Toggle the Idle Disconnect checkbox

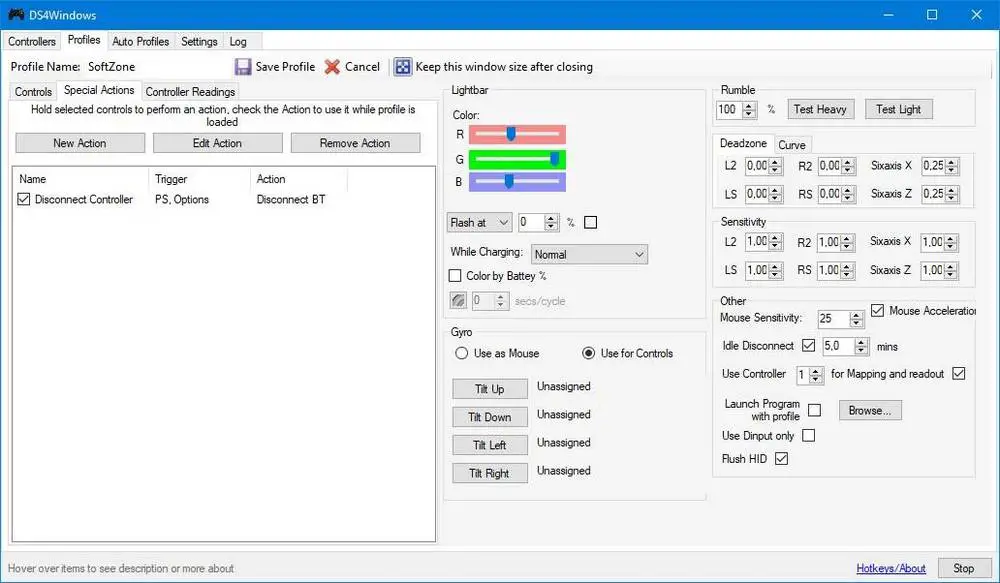click(x=809, y=346)
